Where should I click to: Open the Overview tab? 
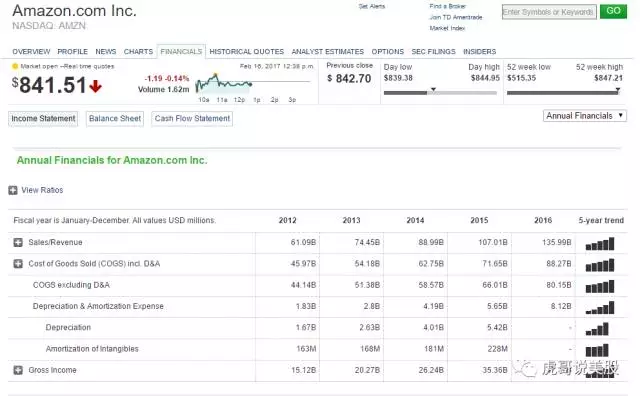click(x=31, y=52)
